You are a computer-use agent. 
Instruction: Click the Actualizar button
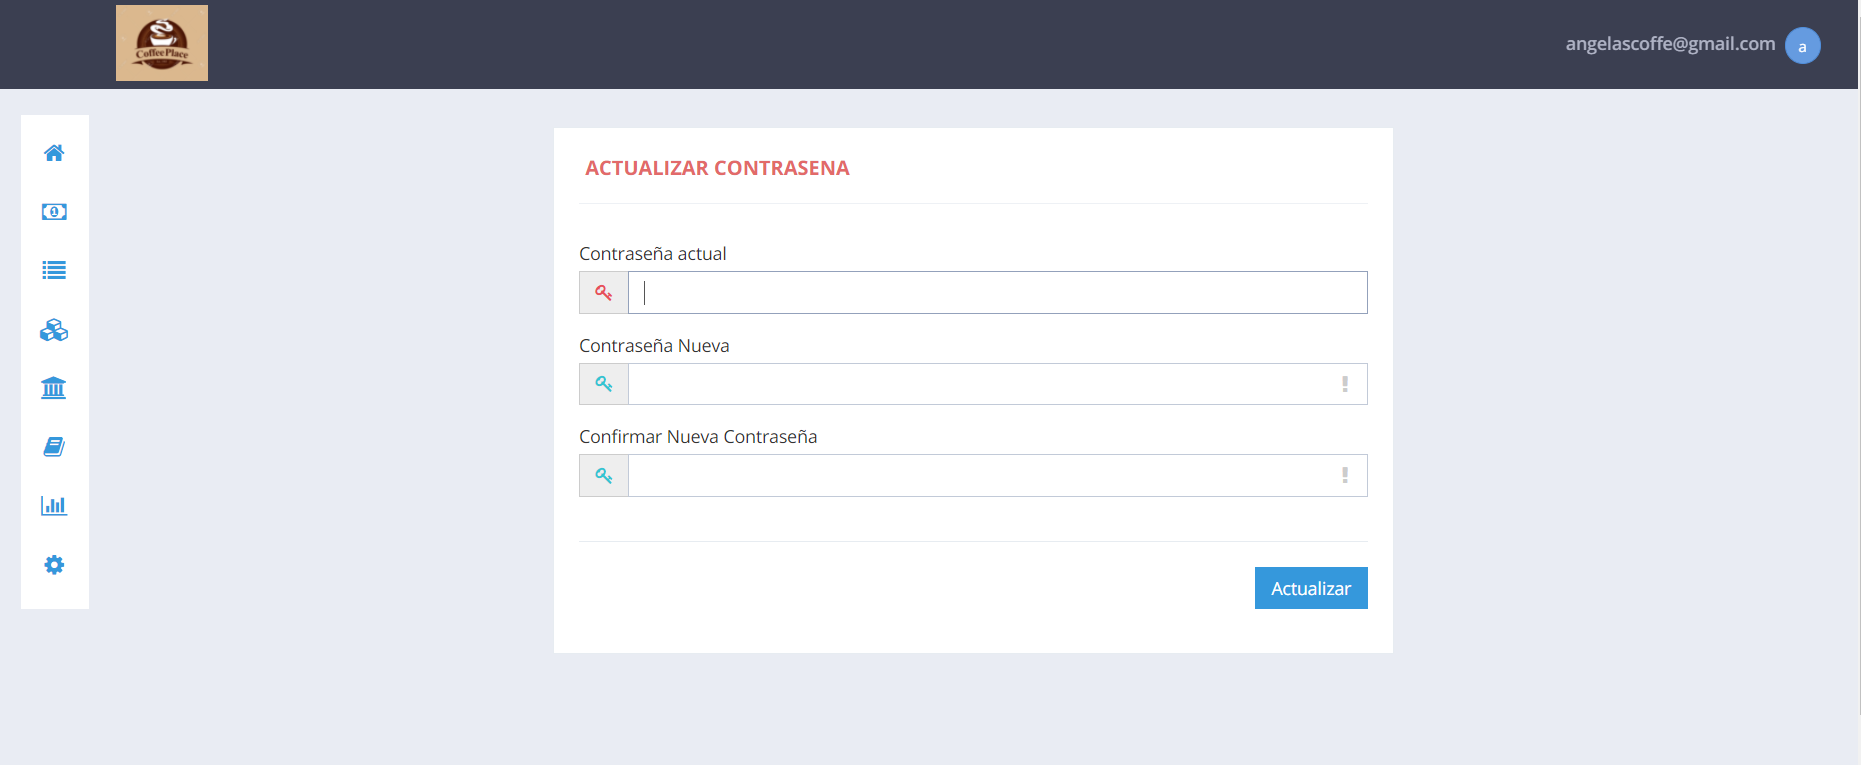point(1311,588)
